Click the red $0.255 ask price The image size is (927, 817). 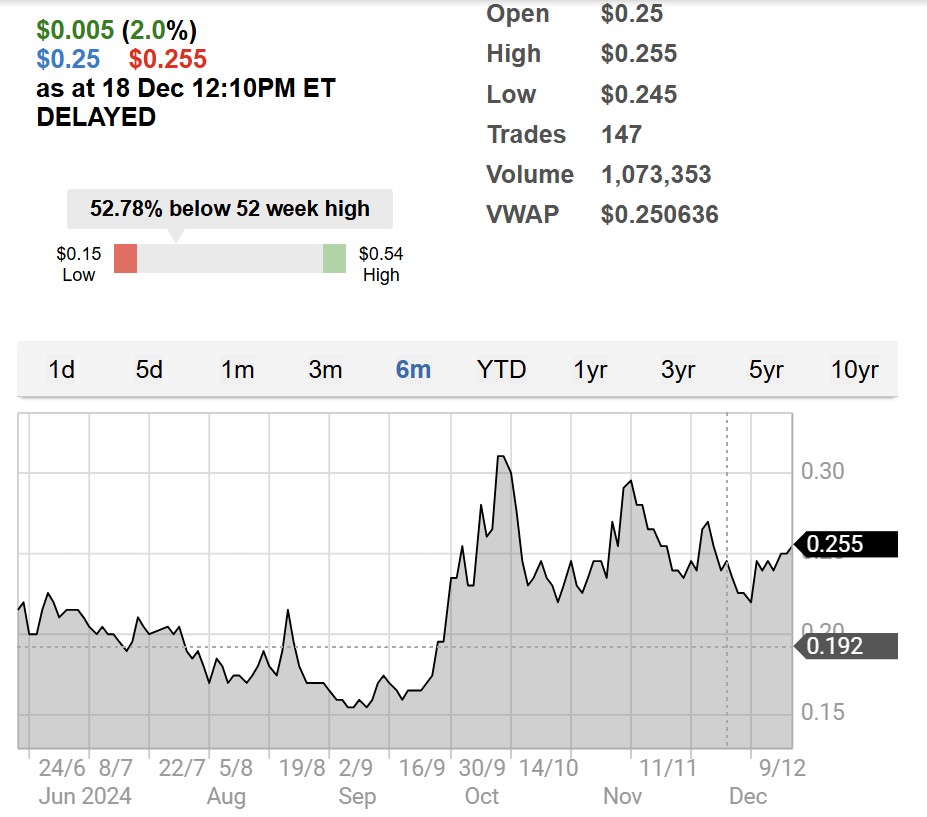point(167,59)
